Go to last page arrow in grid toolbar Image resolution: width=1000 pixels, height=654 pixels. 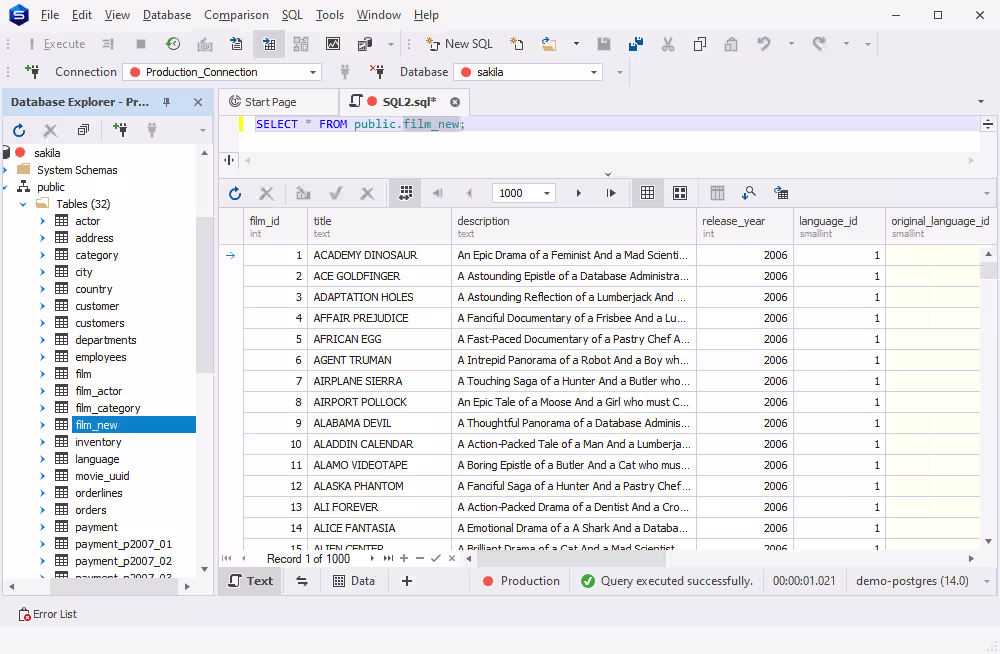click(x=611, y=193)
